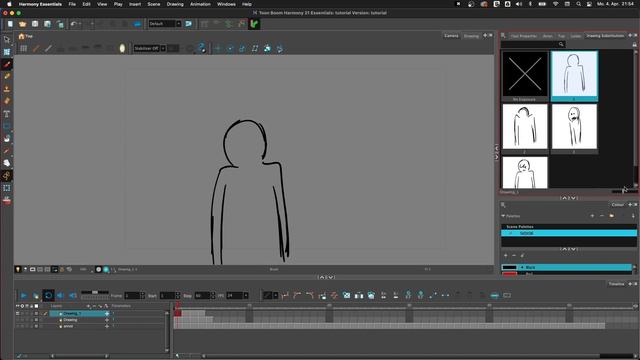Open the Scene menu

[153, 4]
